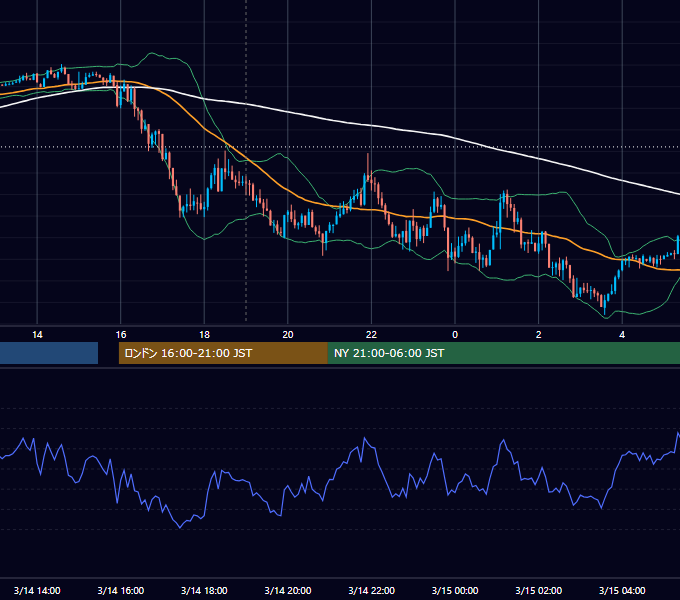680x600 pixels.
Task: Click the '3/15 02:00' bottom time label
Action: pos(539,590)
